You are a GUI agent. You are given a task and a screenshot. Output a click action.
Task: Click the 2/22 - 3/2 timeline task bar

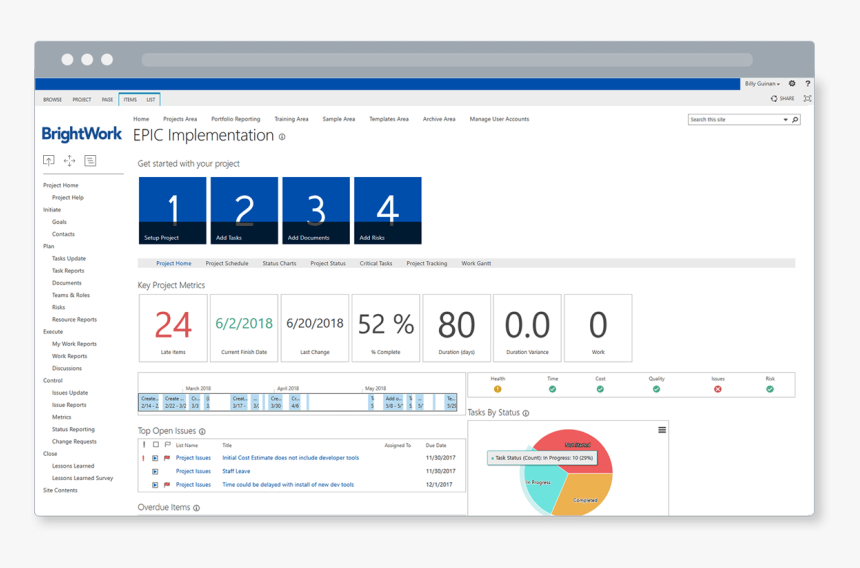[176, 402]
